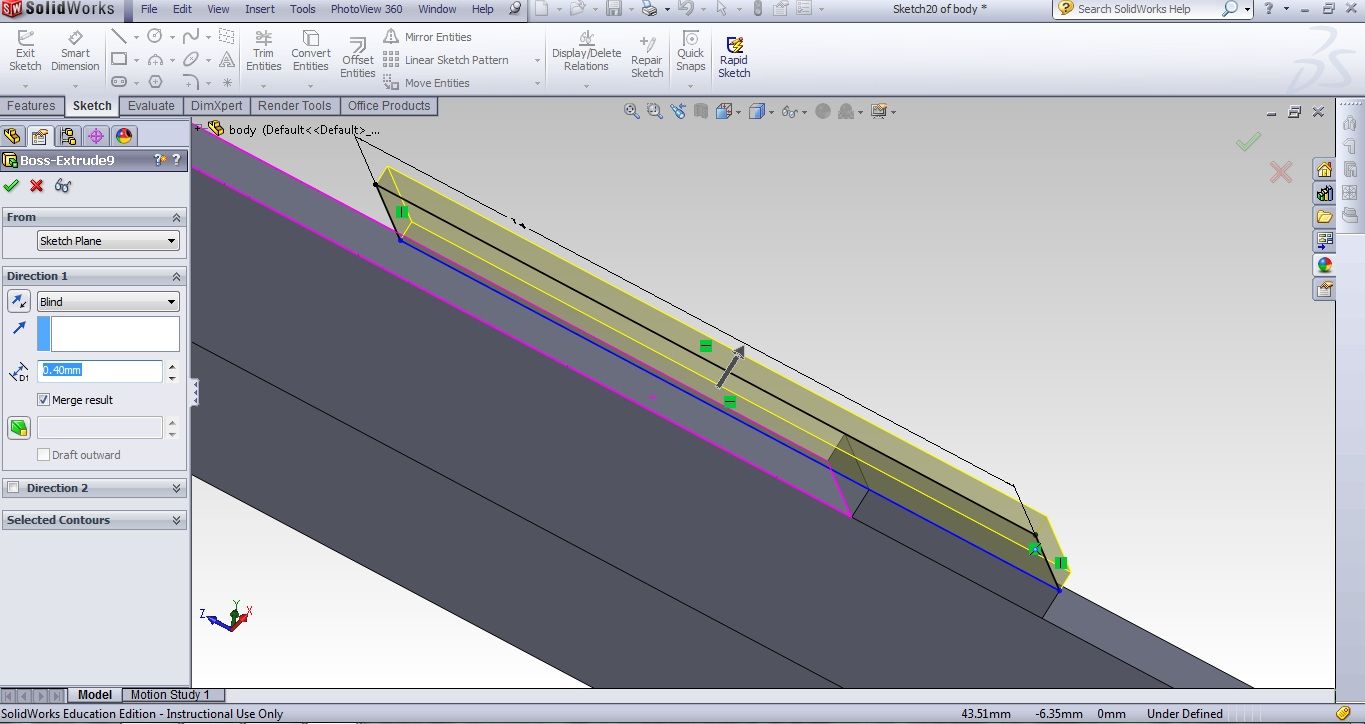Toggle the draft on/off button
This screenshot has height=724, width=1365.
(x=18, y=428)
